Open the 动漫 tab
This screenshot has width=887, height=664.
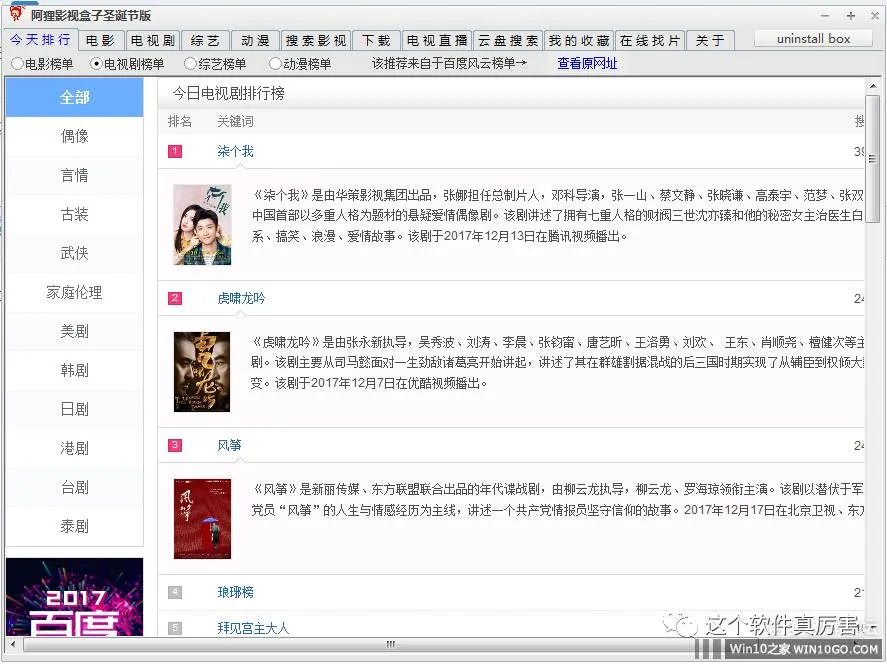tap(255, 41)
